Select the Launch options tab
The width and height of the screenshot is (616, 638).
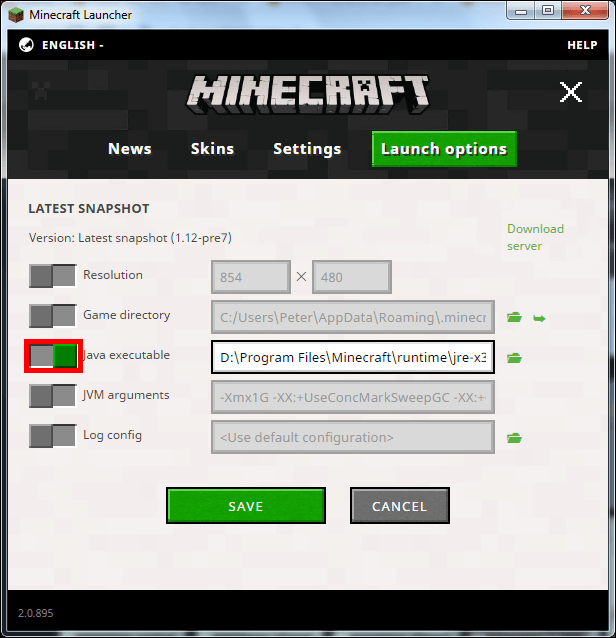pos(444,149)
